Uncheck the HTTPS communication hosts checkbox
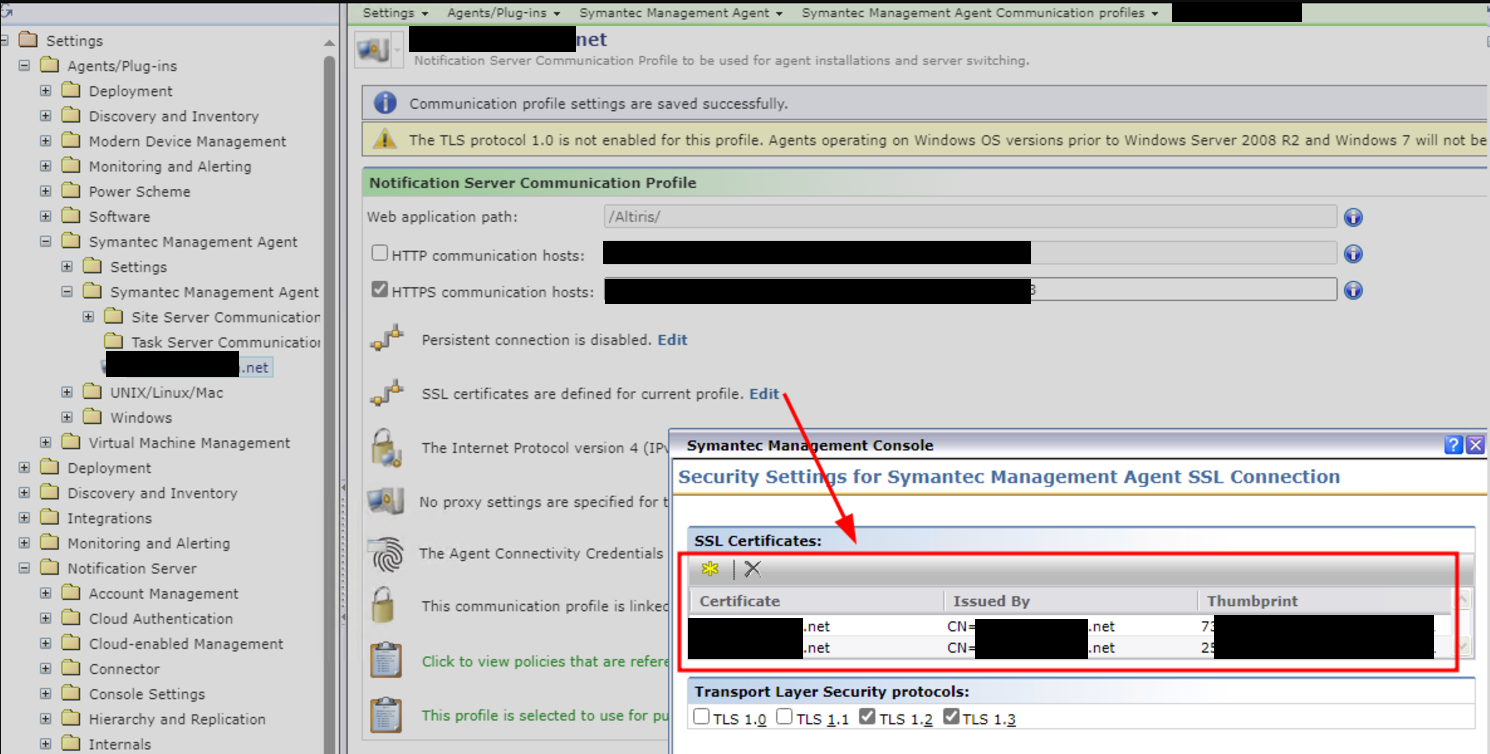Image resolution: width=1490 pixels, height=754 pixels. click(x=379, y=290)
